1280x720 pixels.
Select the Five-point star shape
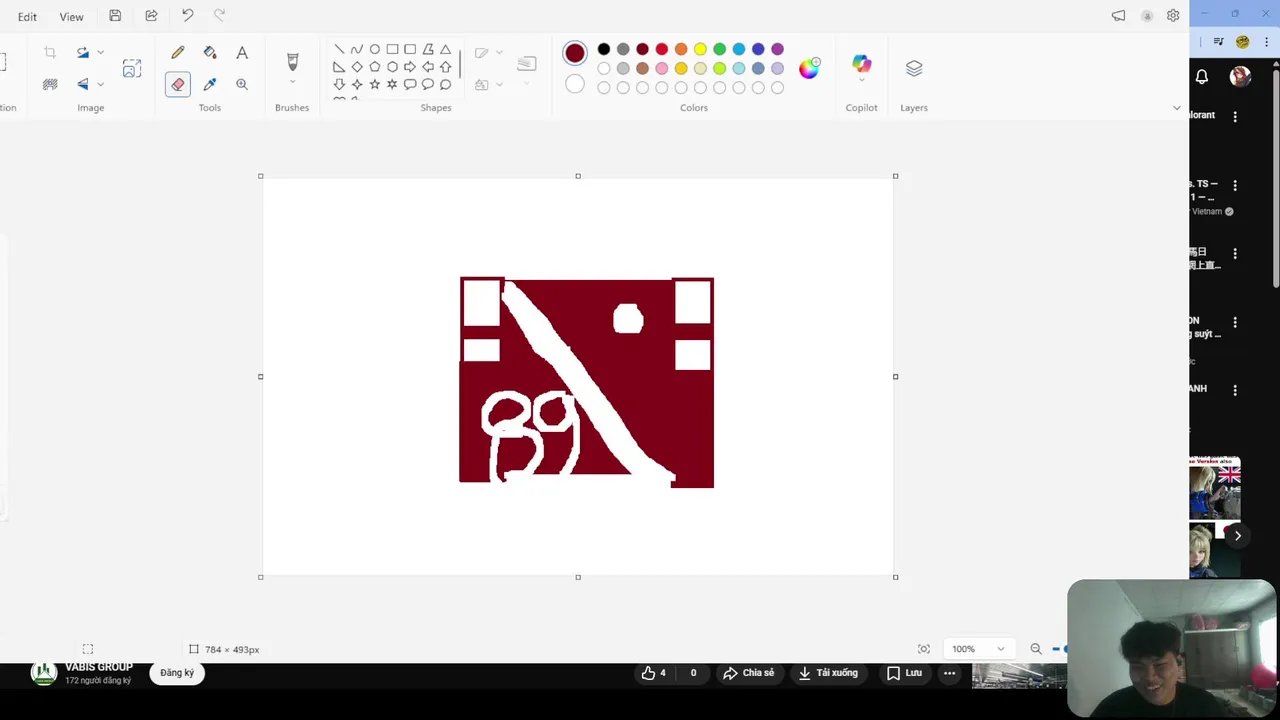375,84
